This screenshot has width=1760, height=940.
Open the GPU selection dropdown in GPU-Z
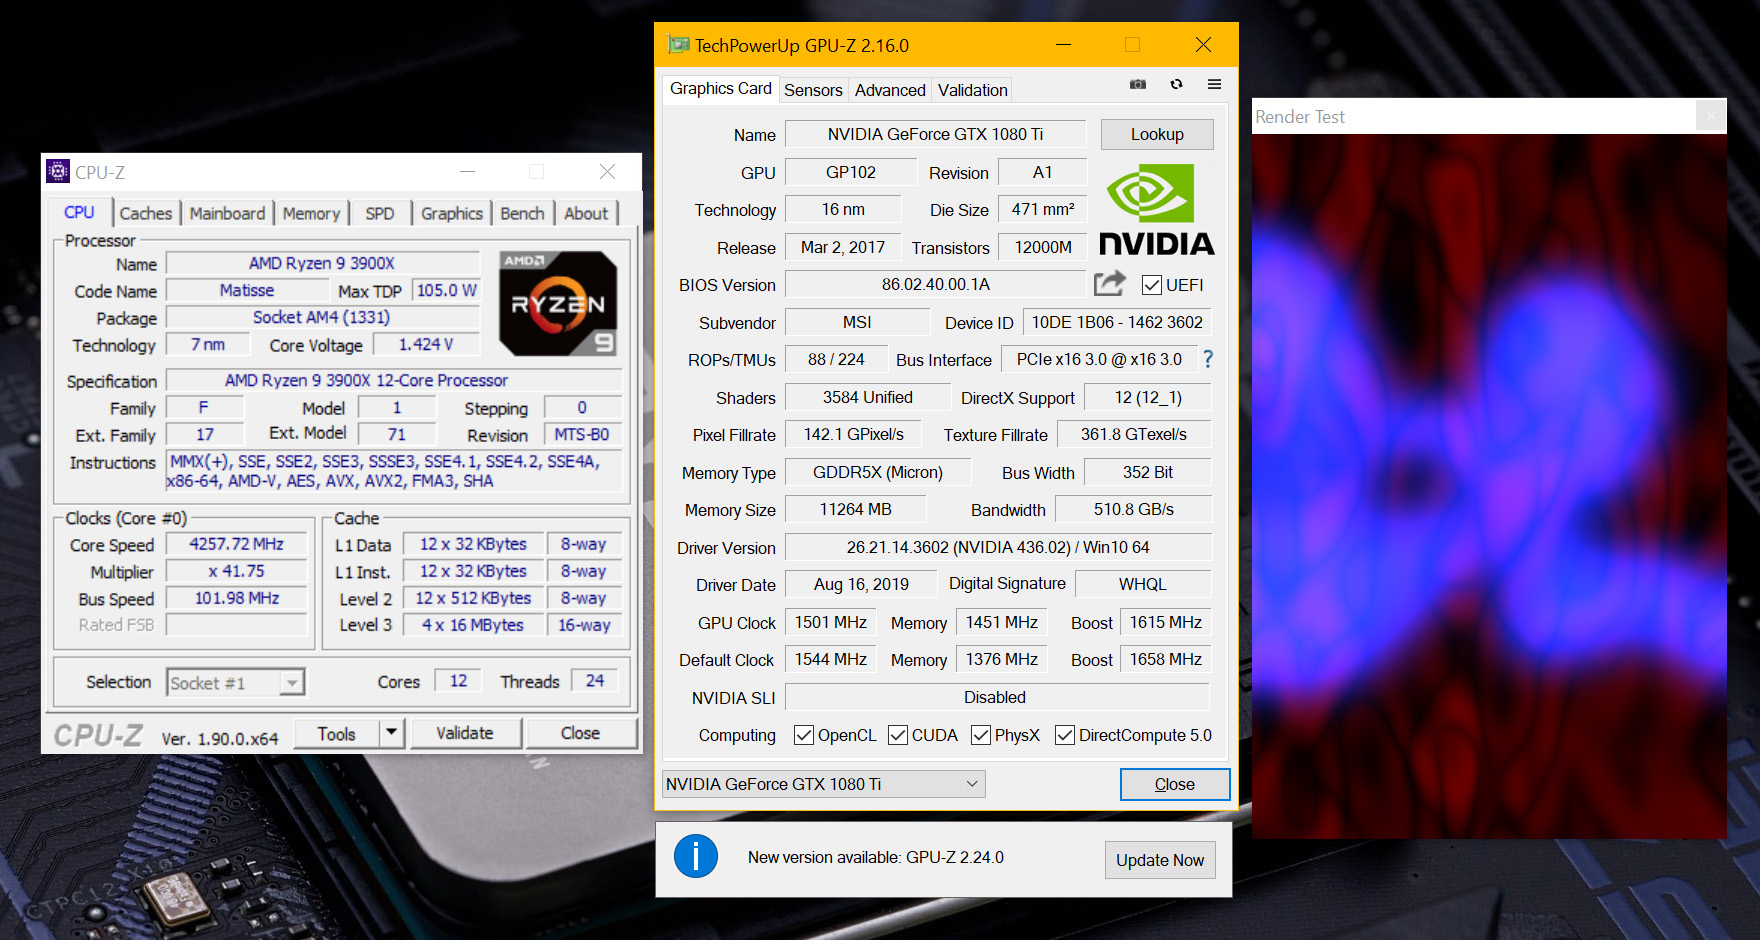[824, 784]
